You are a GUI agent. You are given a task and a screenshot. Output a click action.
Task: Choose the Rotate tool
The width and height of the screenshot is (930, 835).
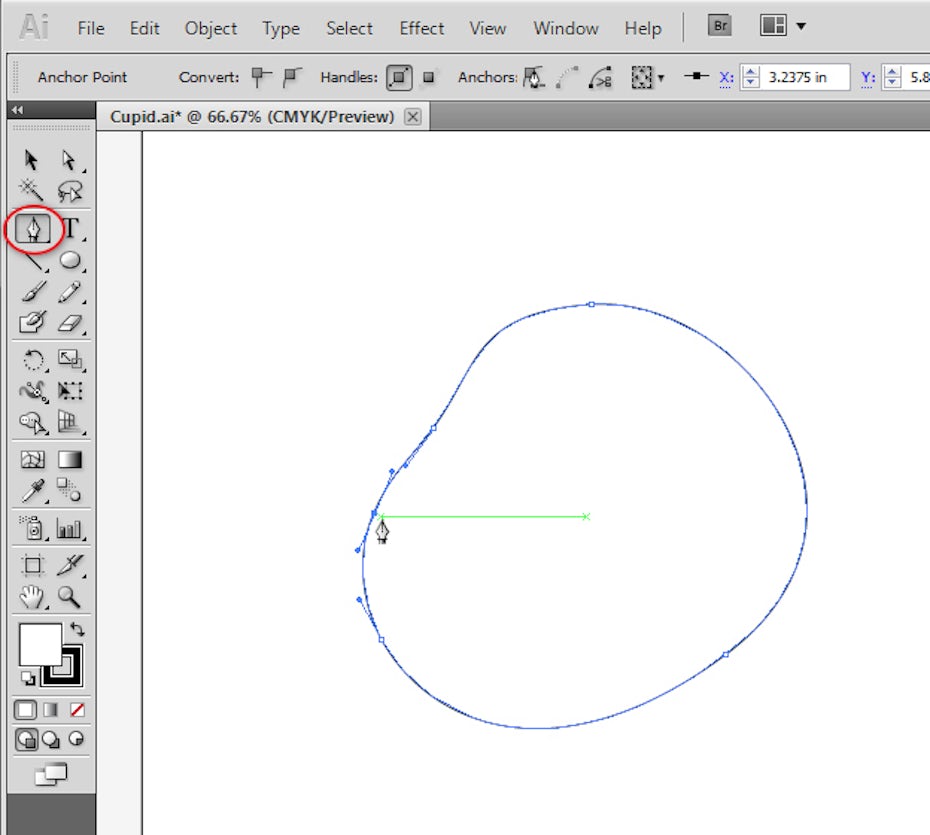[33, 360]
